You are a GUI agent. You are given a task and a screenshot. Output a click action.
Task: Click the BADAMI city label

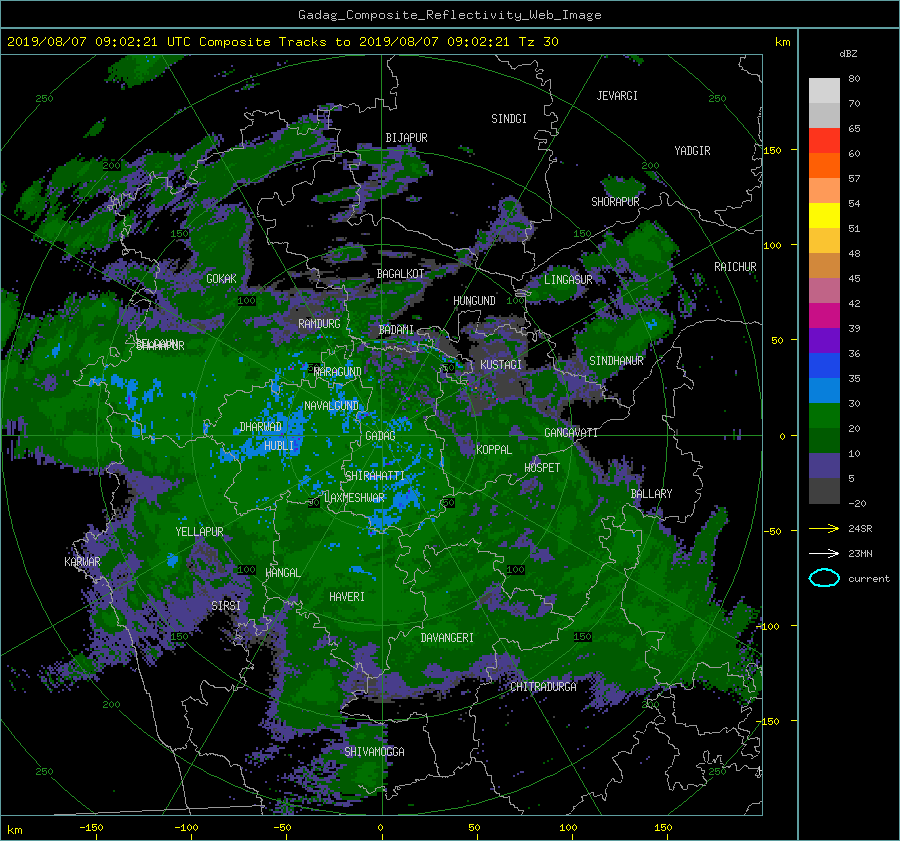point(396,330)
